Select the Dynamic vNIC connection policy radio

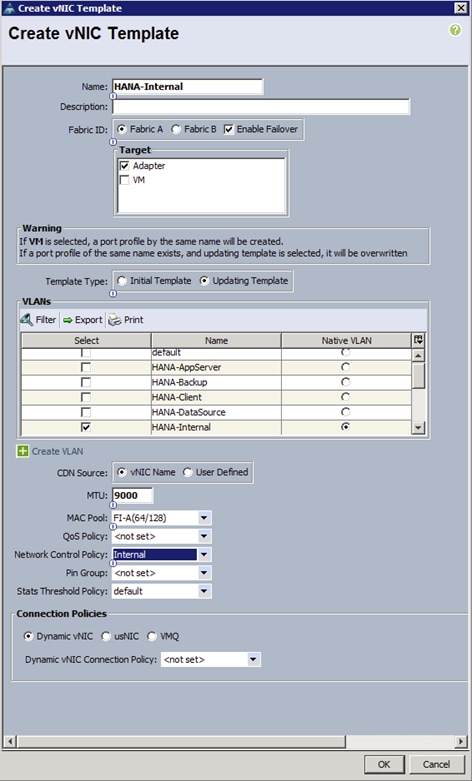[28, 637]
